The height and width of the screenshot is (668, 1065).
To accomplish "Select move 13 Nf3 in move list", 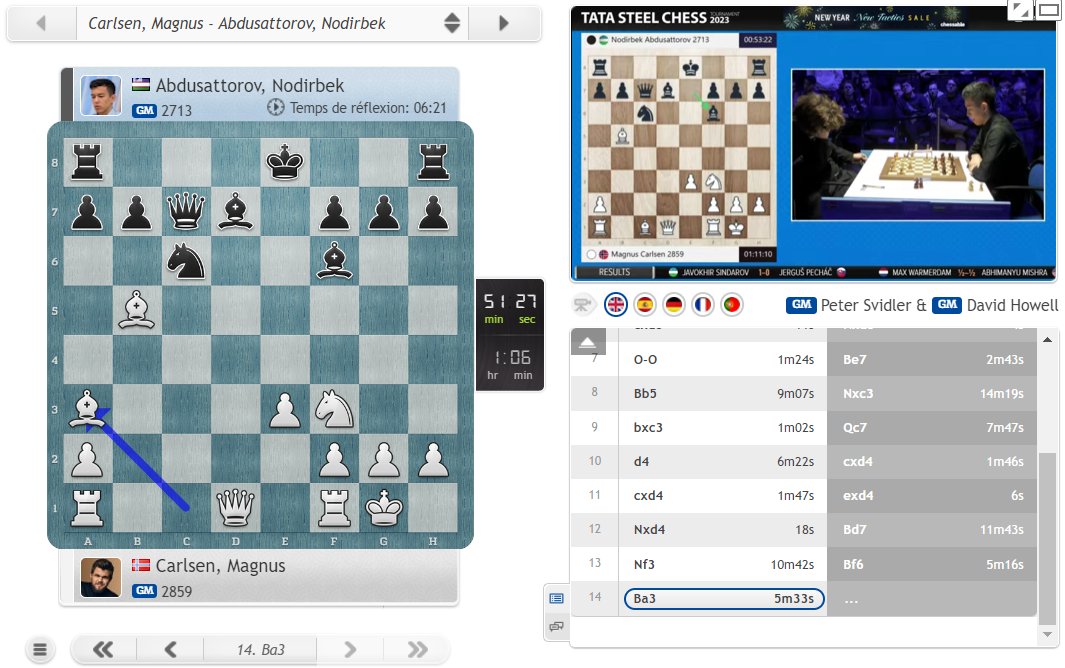I will [x=723, y=564].
